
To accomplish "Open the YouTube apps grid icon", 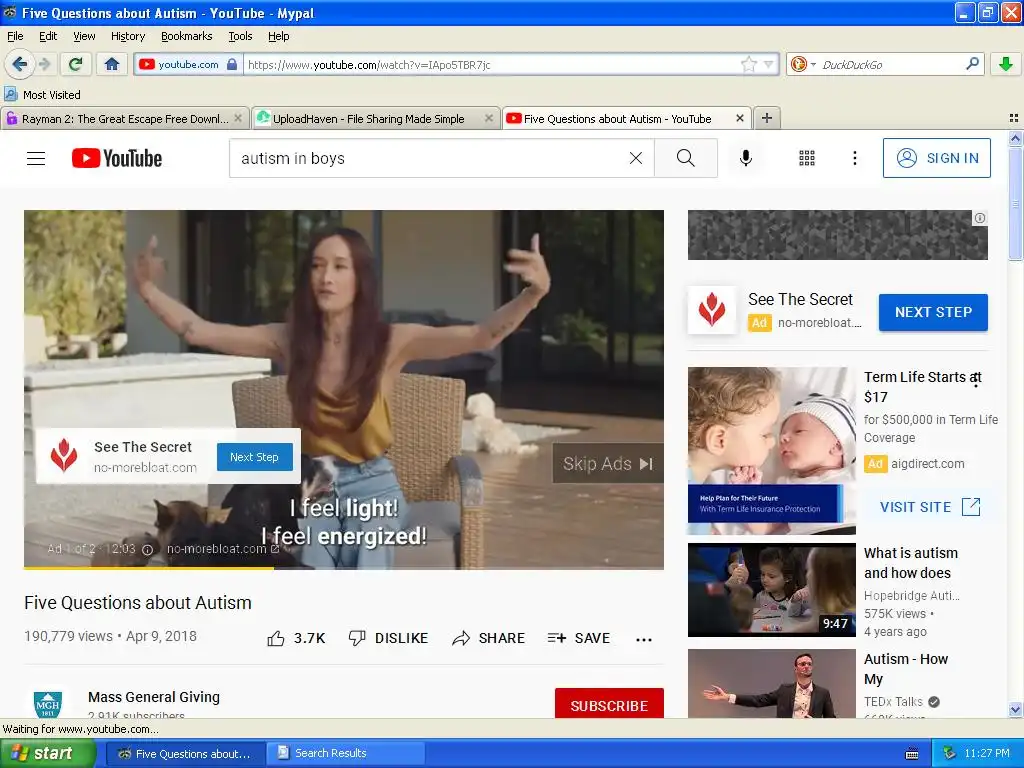I will (807, 158).
